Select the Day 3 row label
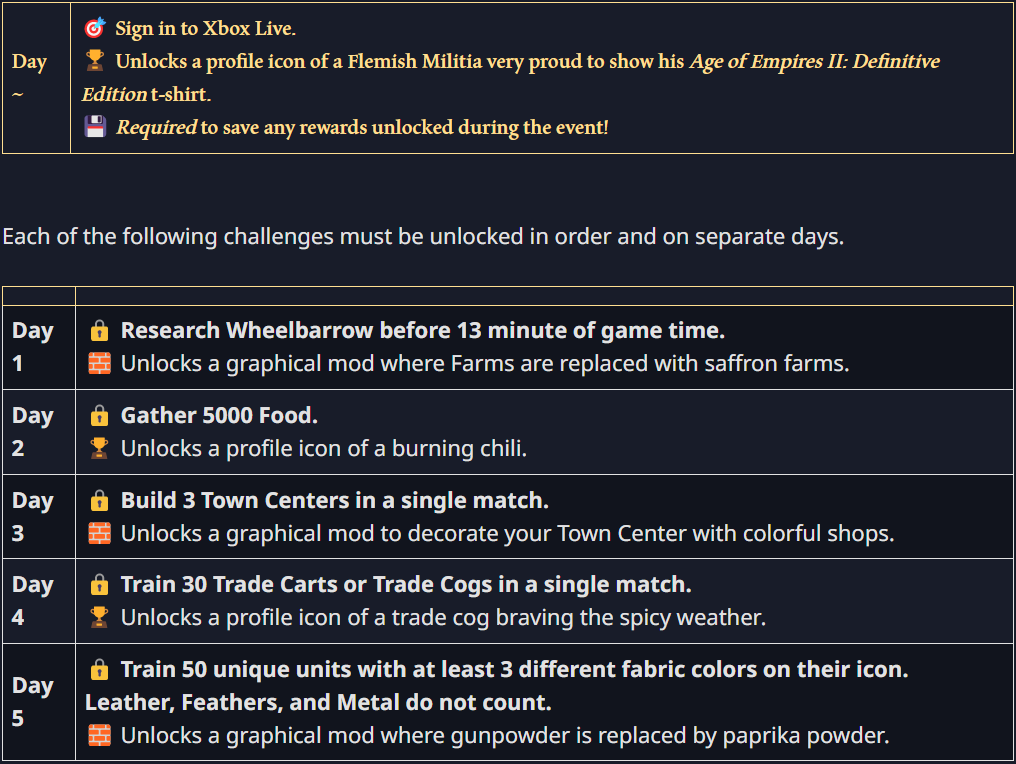Screen dimensions: 1016x764 click(32, 516)
